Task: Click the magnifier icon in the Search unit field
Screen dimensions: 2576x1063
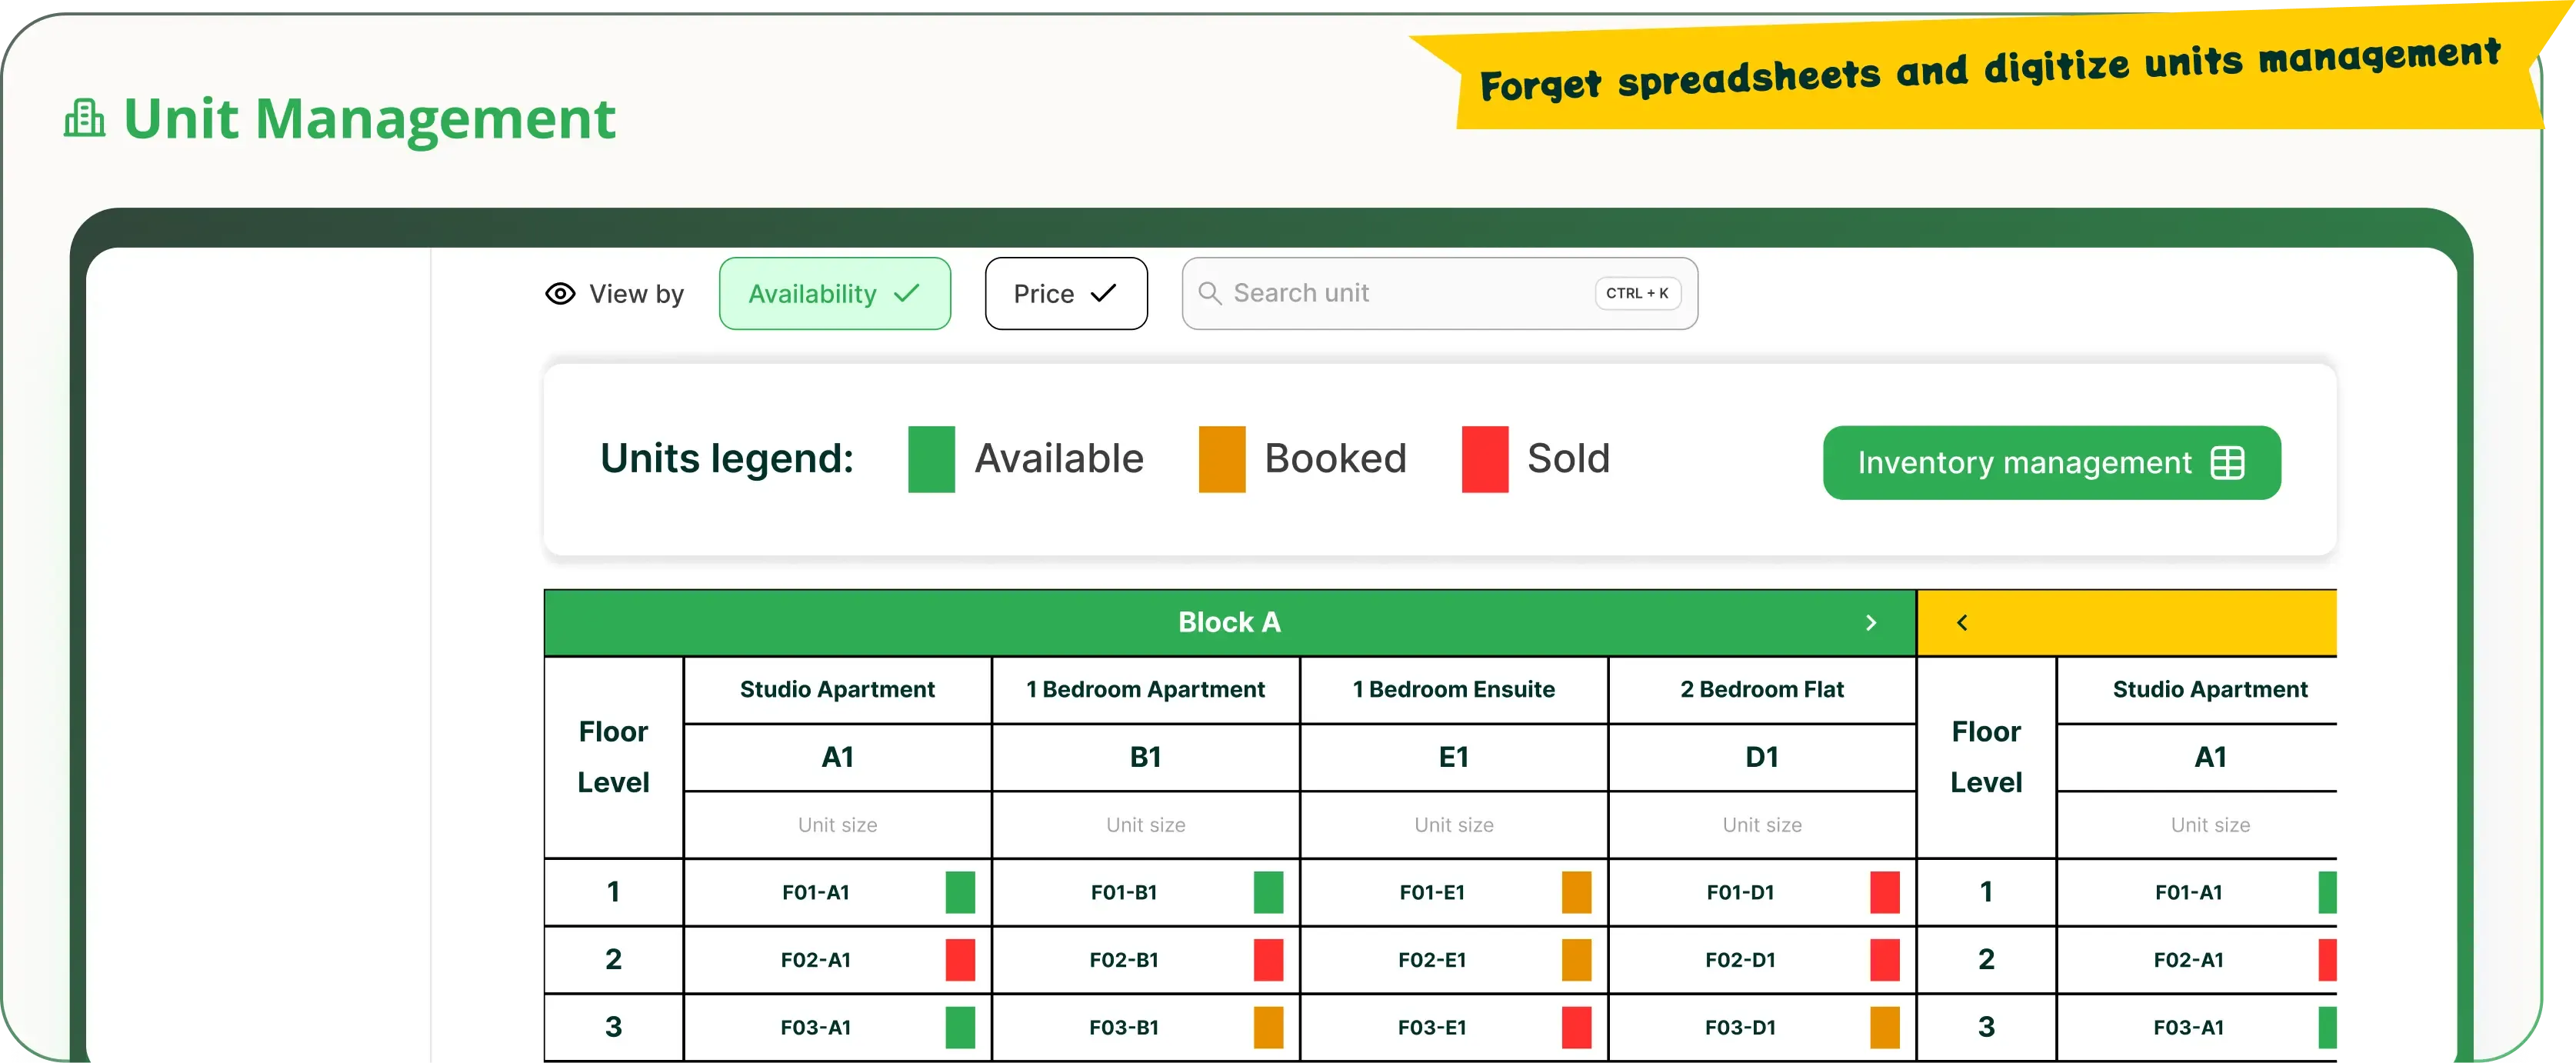Action: pos(1210,293)
